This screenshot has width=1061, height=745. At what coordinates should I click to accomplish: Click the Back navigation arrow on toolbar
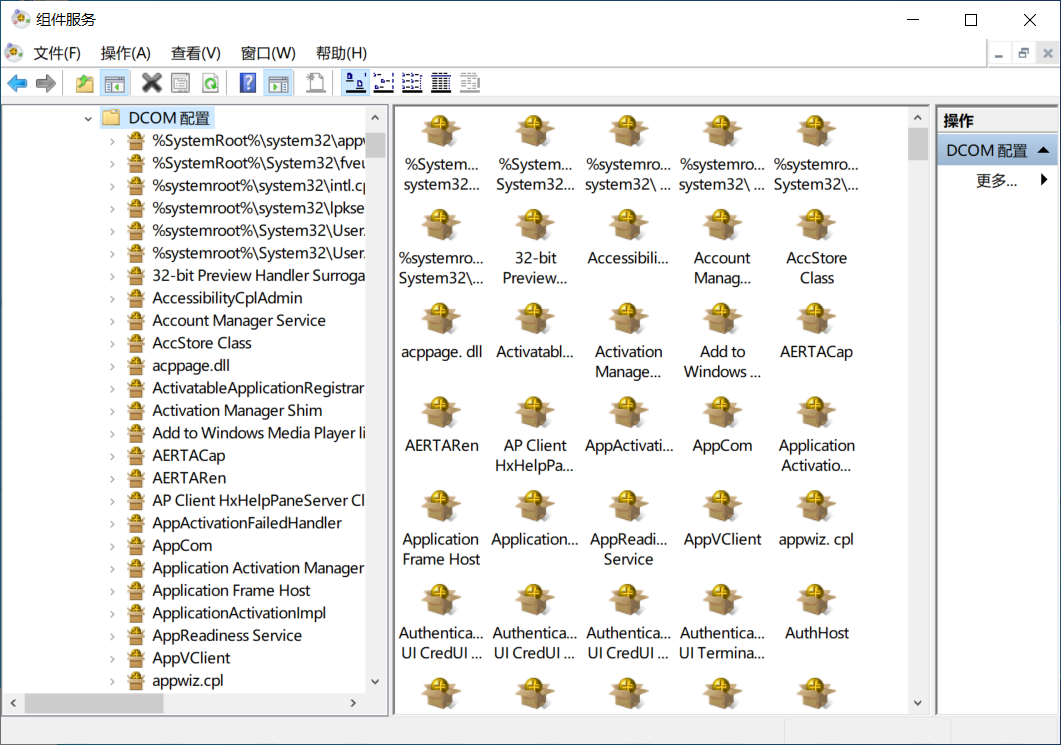17,83
